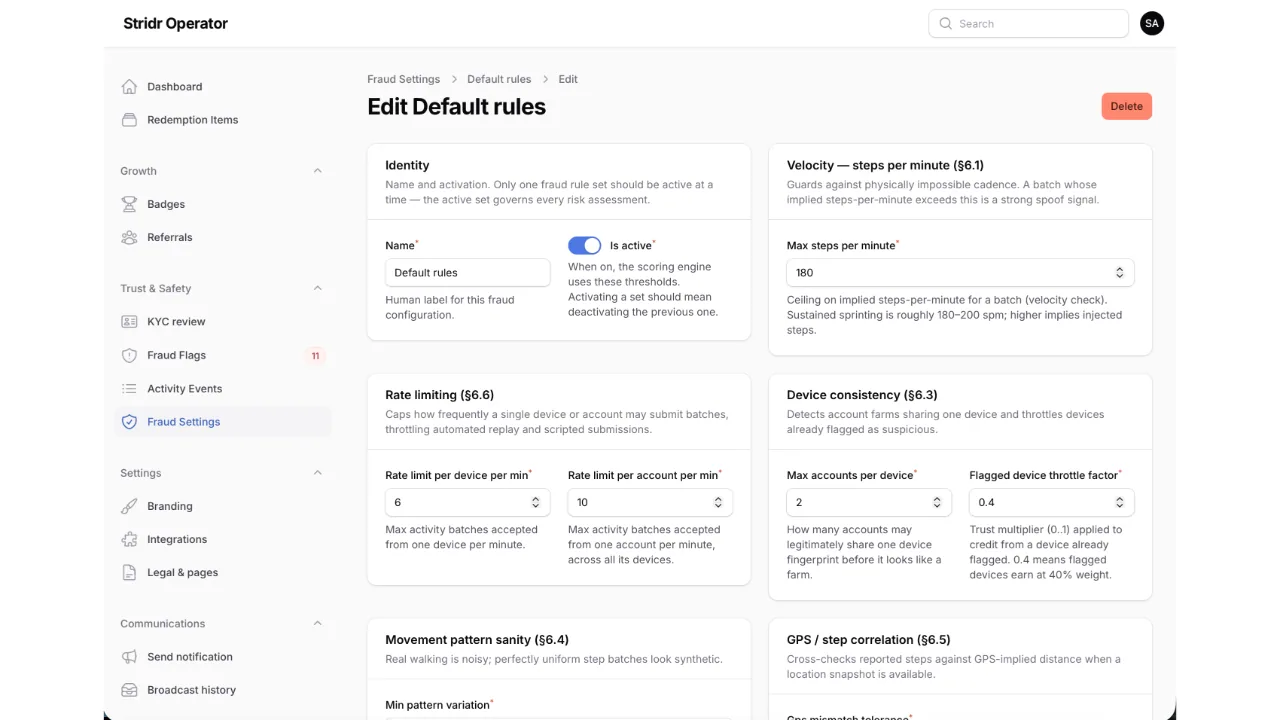
Task: Click the KYC review ID card icon
Action: coord(129,322)
